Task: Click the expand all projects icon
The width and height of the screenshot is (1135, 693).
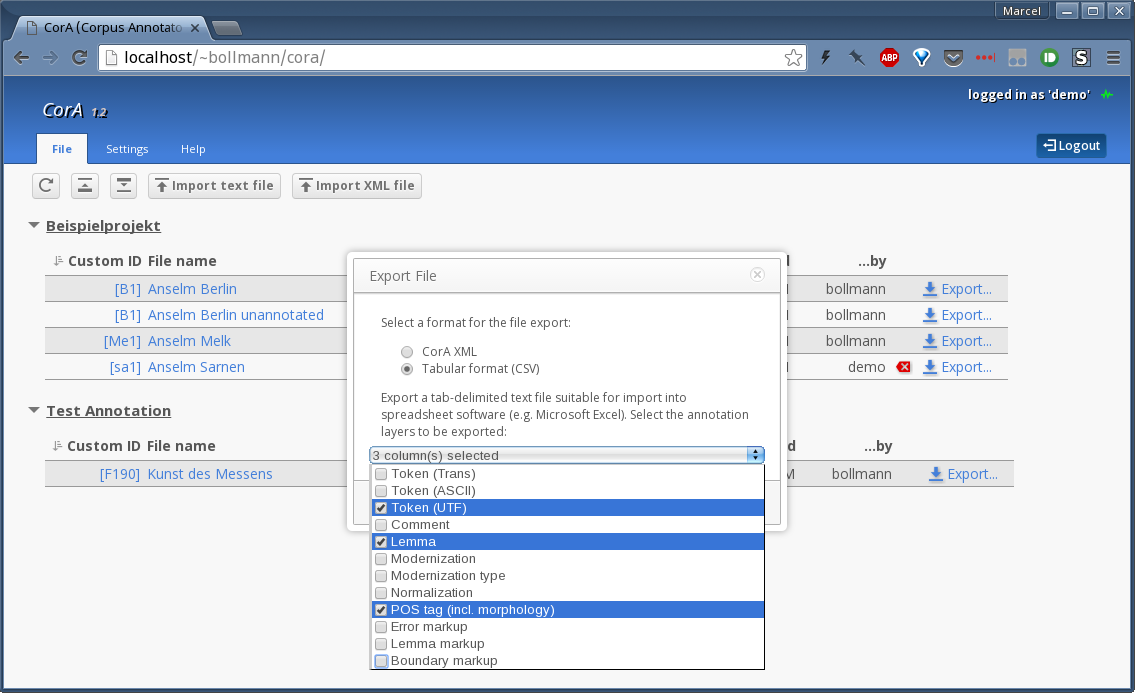Action: click(x=123, y=185)
